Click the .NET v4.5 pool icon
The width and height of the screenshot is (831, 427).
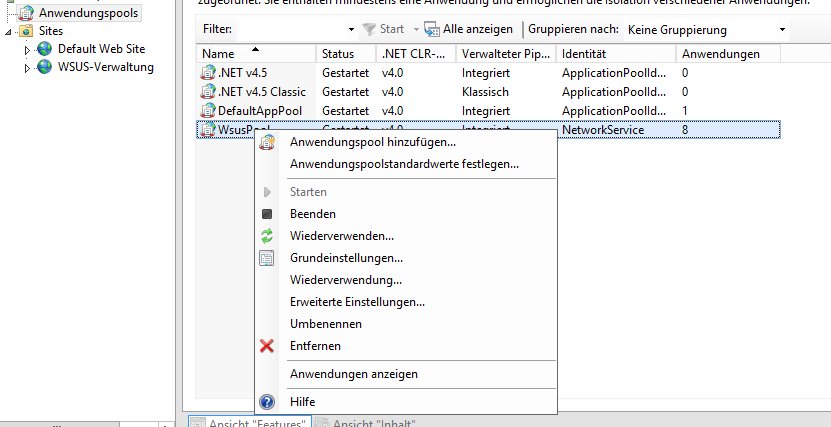point(208,73)
